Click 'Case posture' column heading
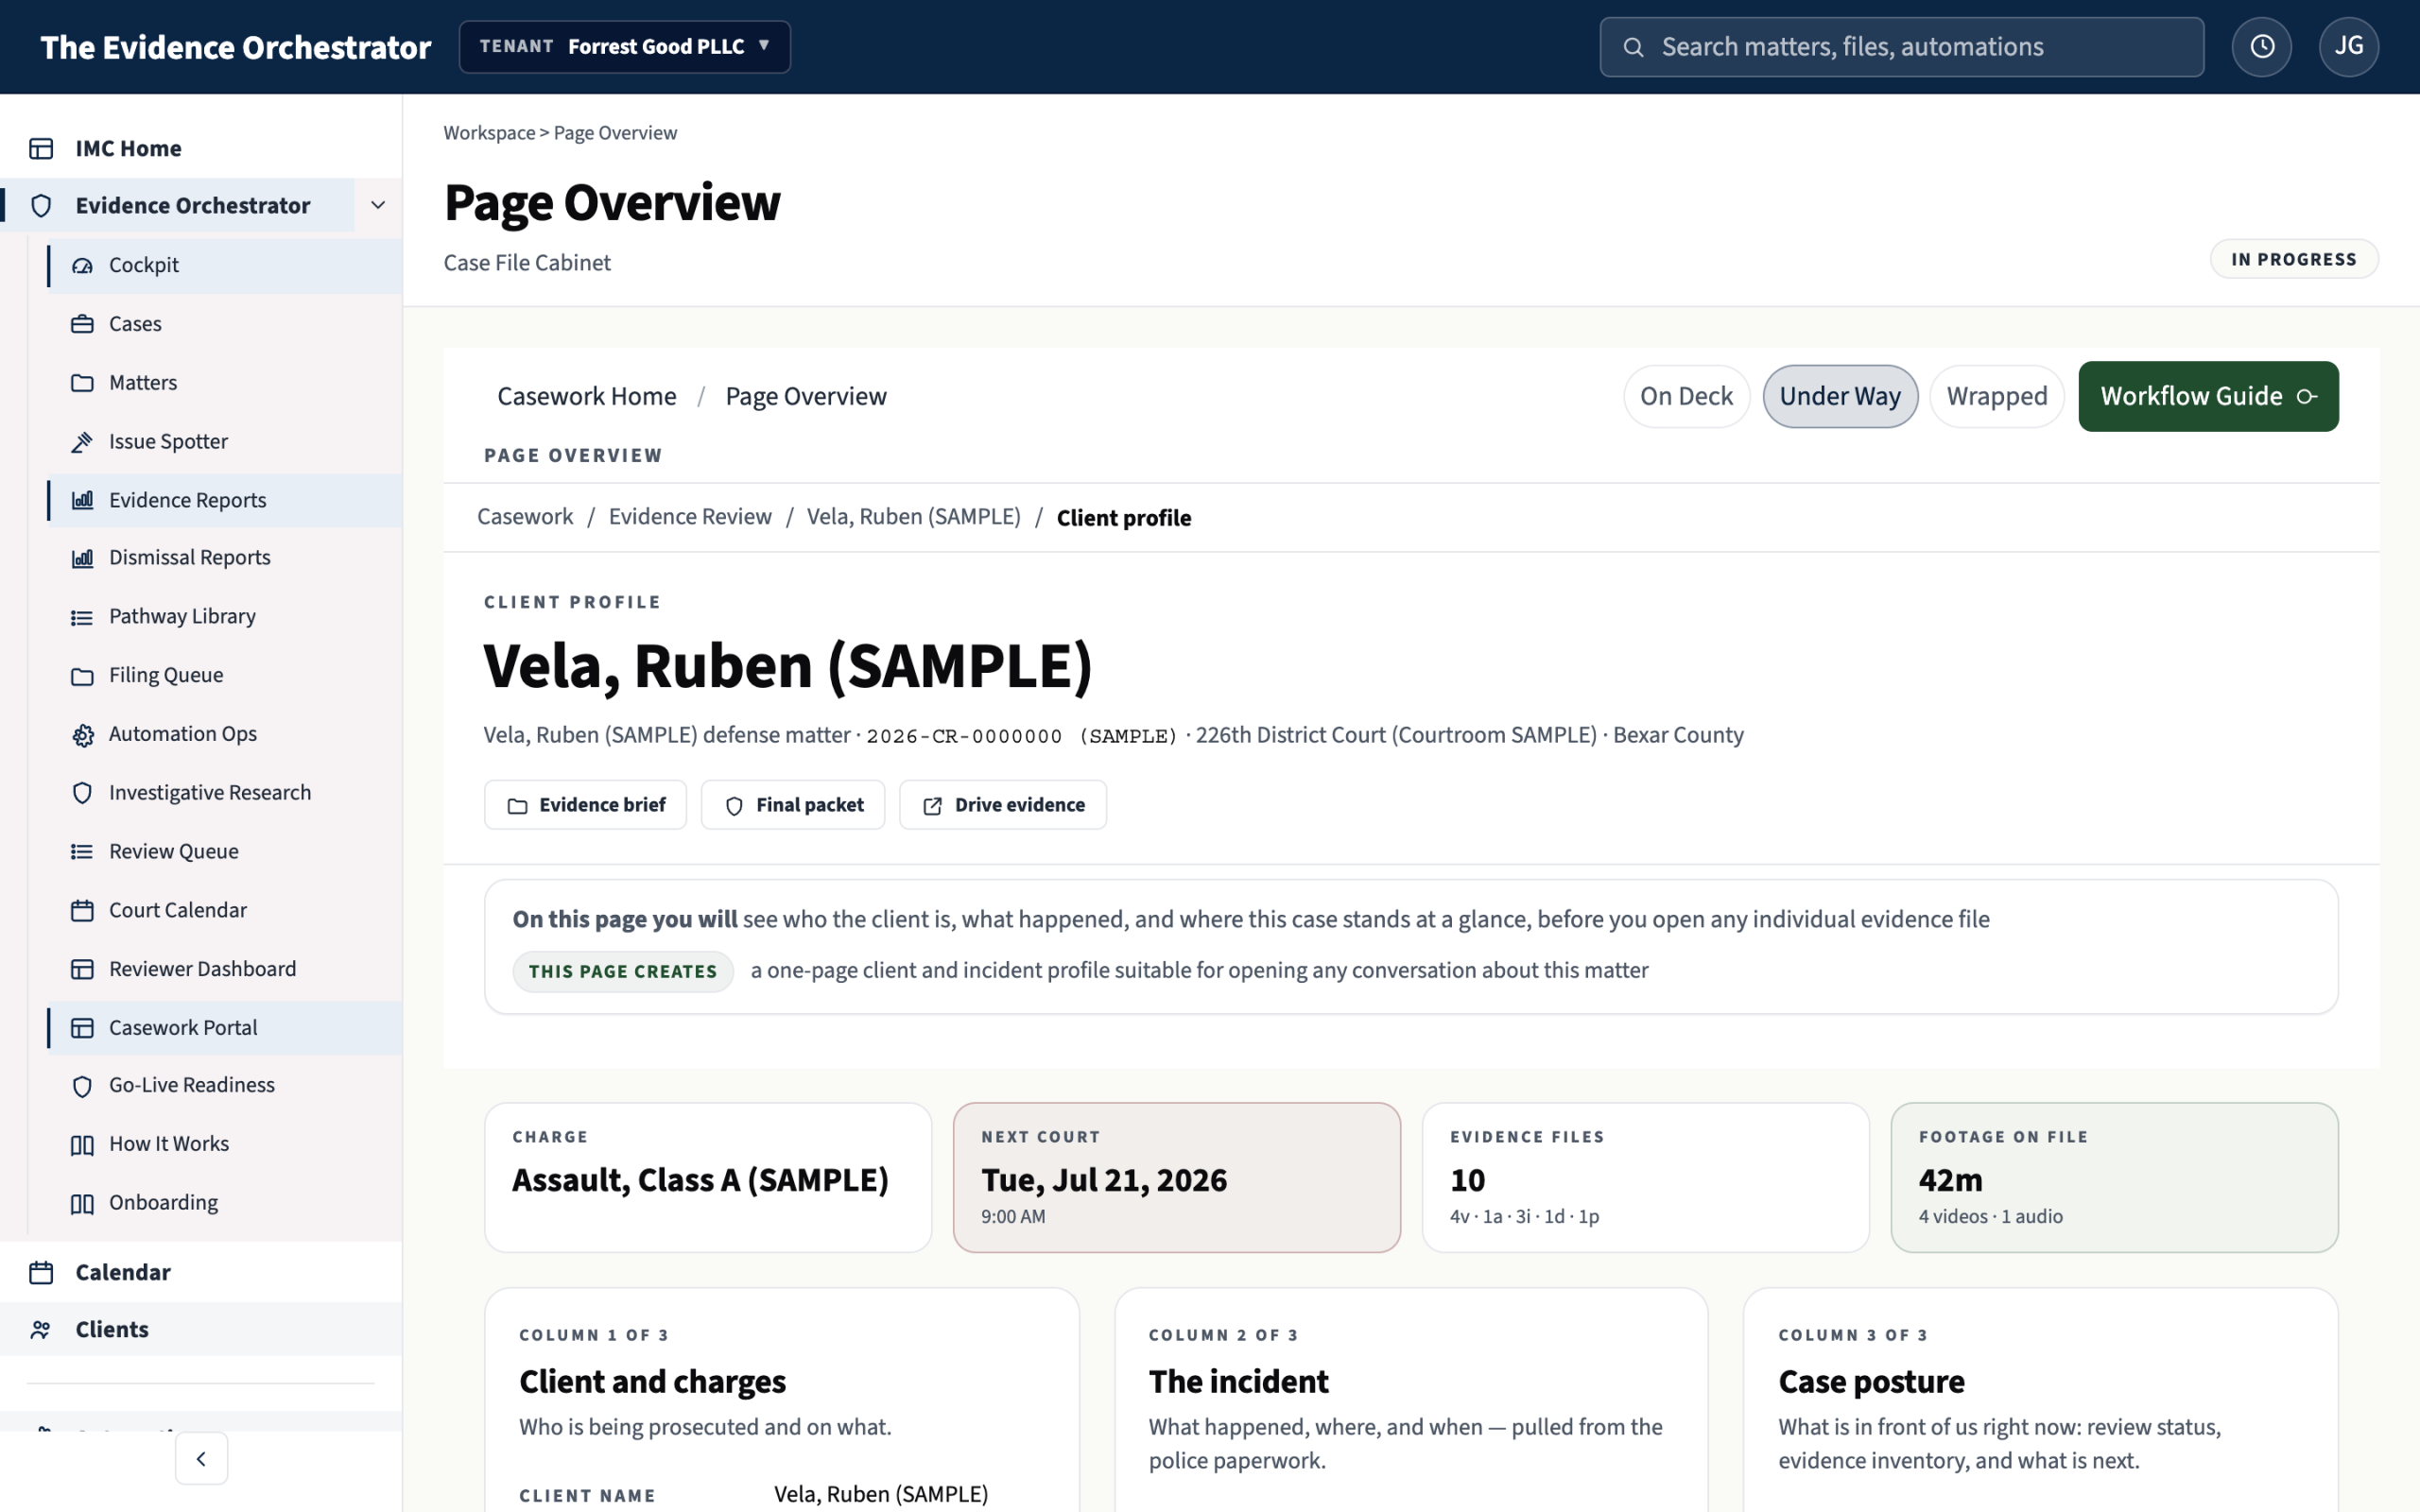The height and width of the screenshot is (1512, 2420). [x=1871, y=1381]
